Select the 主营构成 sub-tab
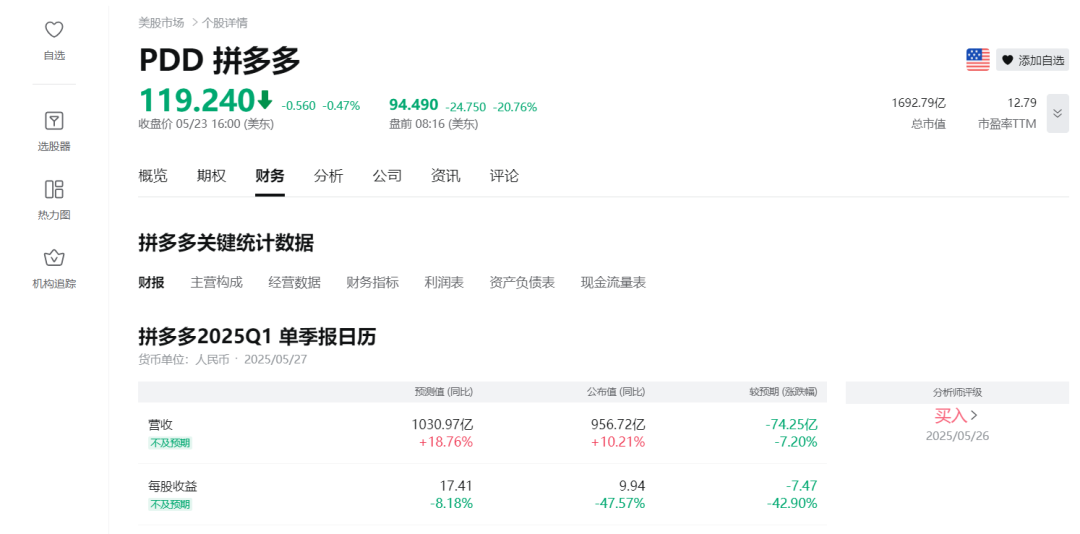1080x534 pixels. pyautogui.click(x=216, y=283)
